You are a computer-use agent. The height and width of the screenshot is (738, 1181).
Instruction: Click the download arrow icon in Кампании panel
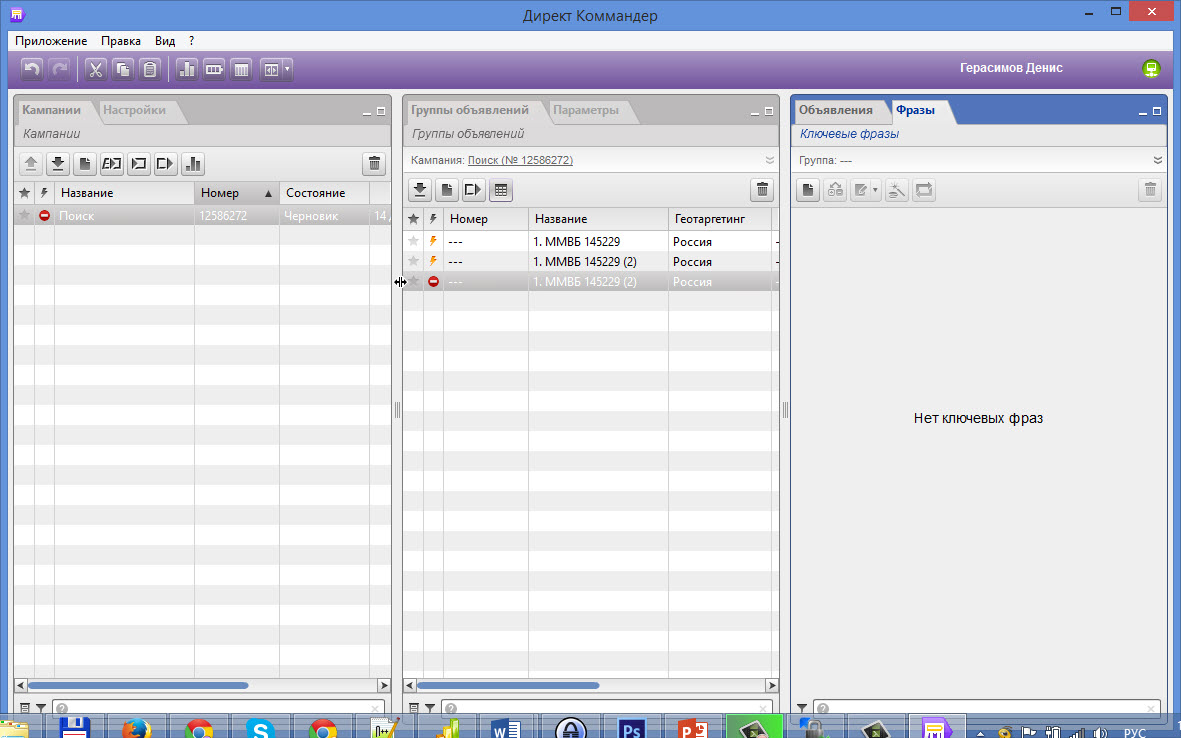pyautogui.click(x=58, y=164)
